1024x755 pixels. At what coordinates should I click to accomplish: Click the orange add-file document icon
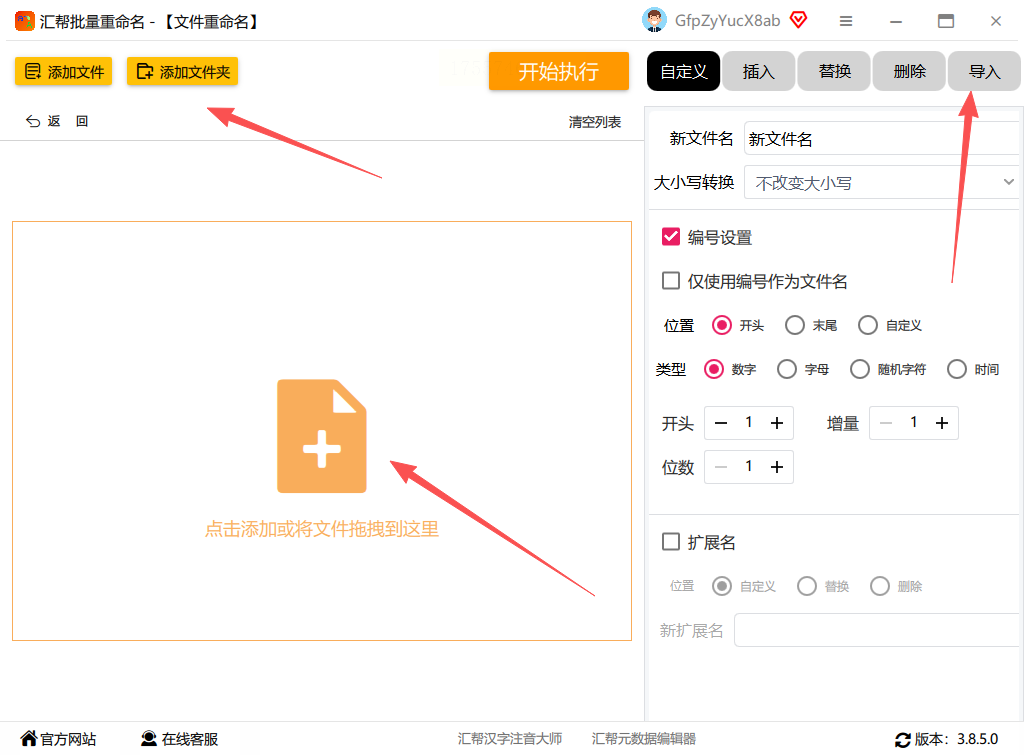321,436
